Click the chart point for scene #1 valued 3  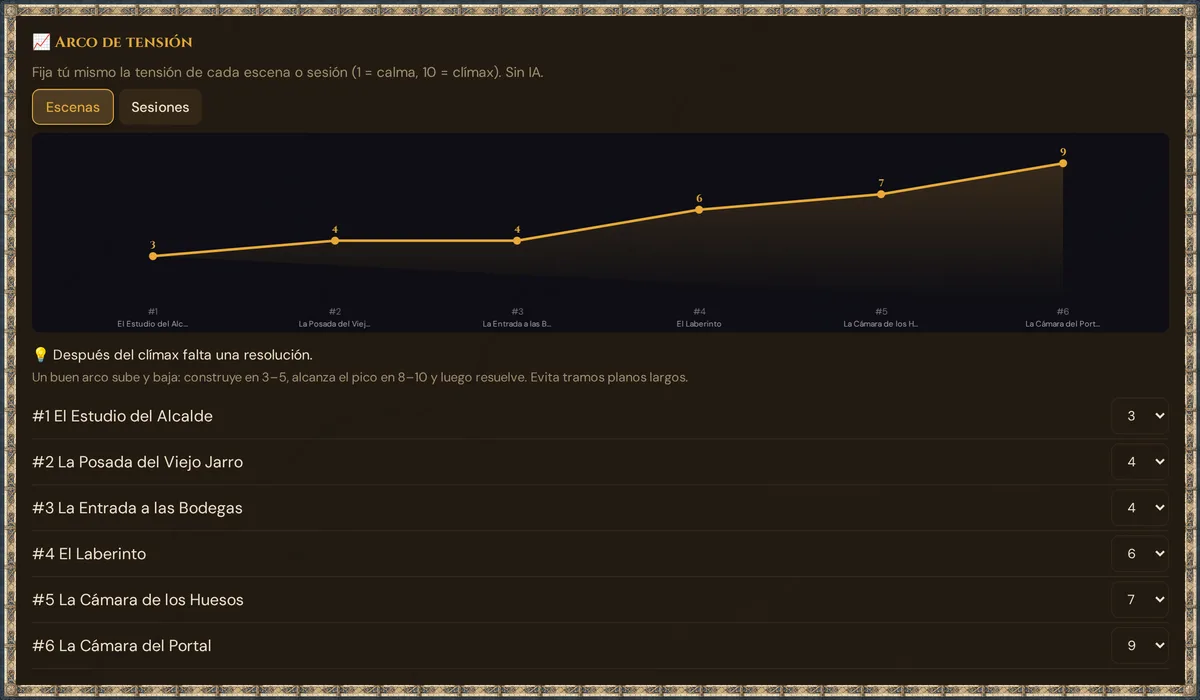(x=153, y=256)
